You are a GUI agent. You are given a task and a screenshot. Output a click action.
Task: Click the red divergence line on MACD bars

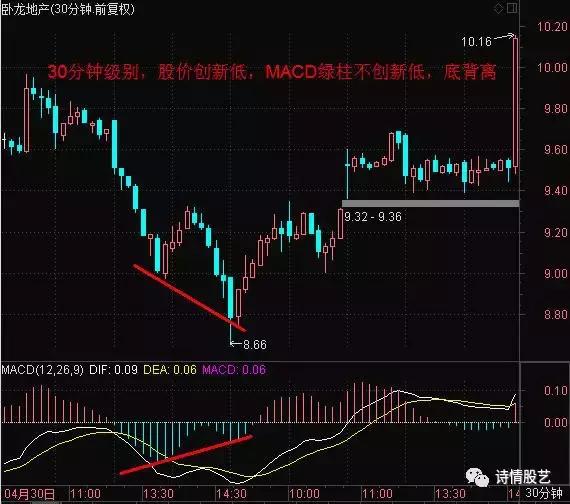point(186,455)
